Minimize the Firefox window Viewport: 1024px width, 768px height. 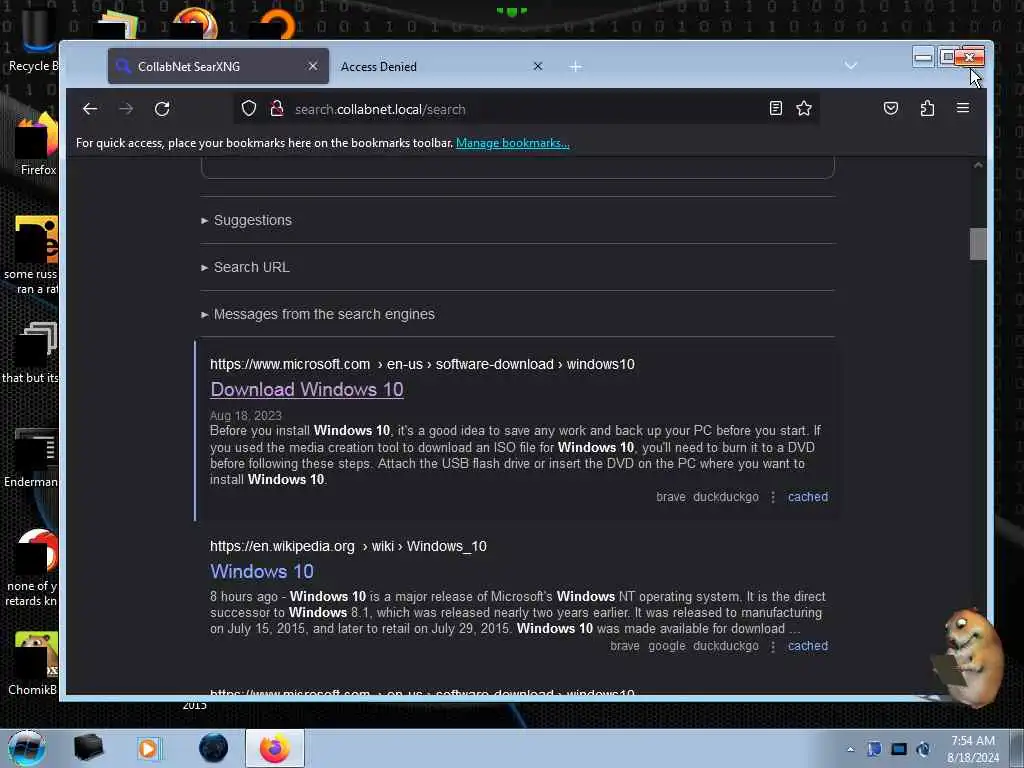923,57
